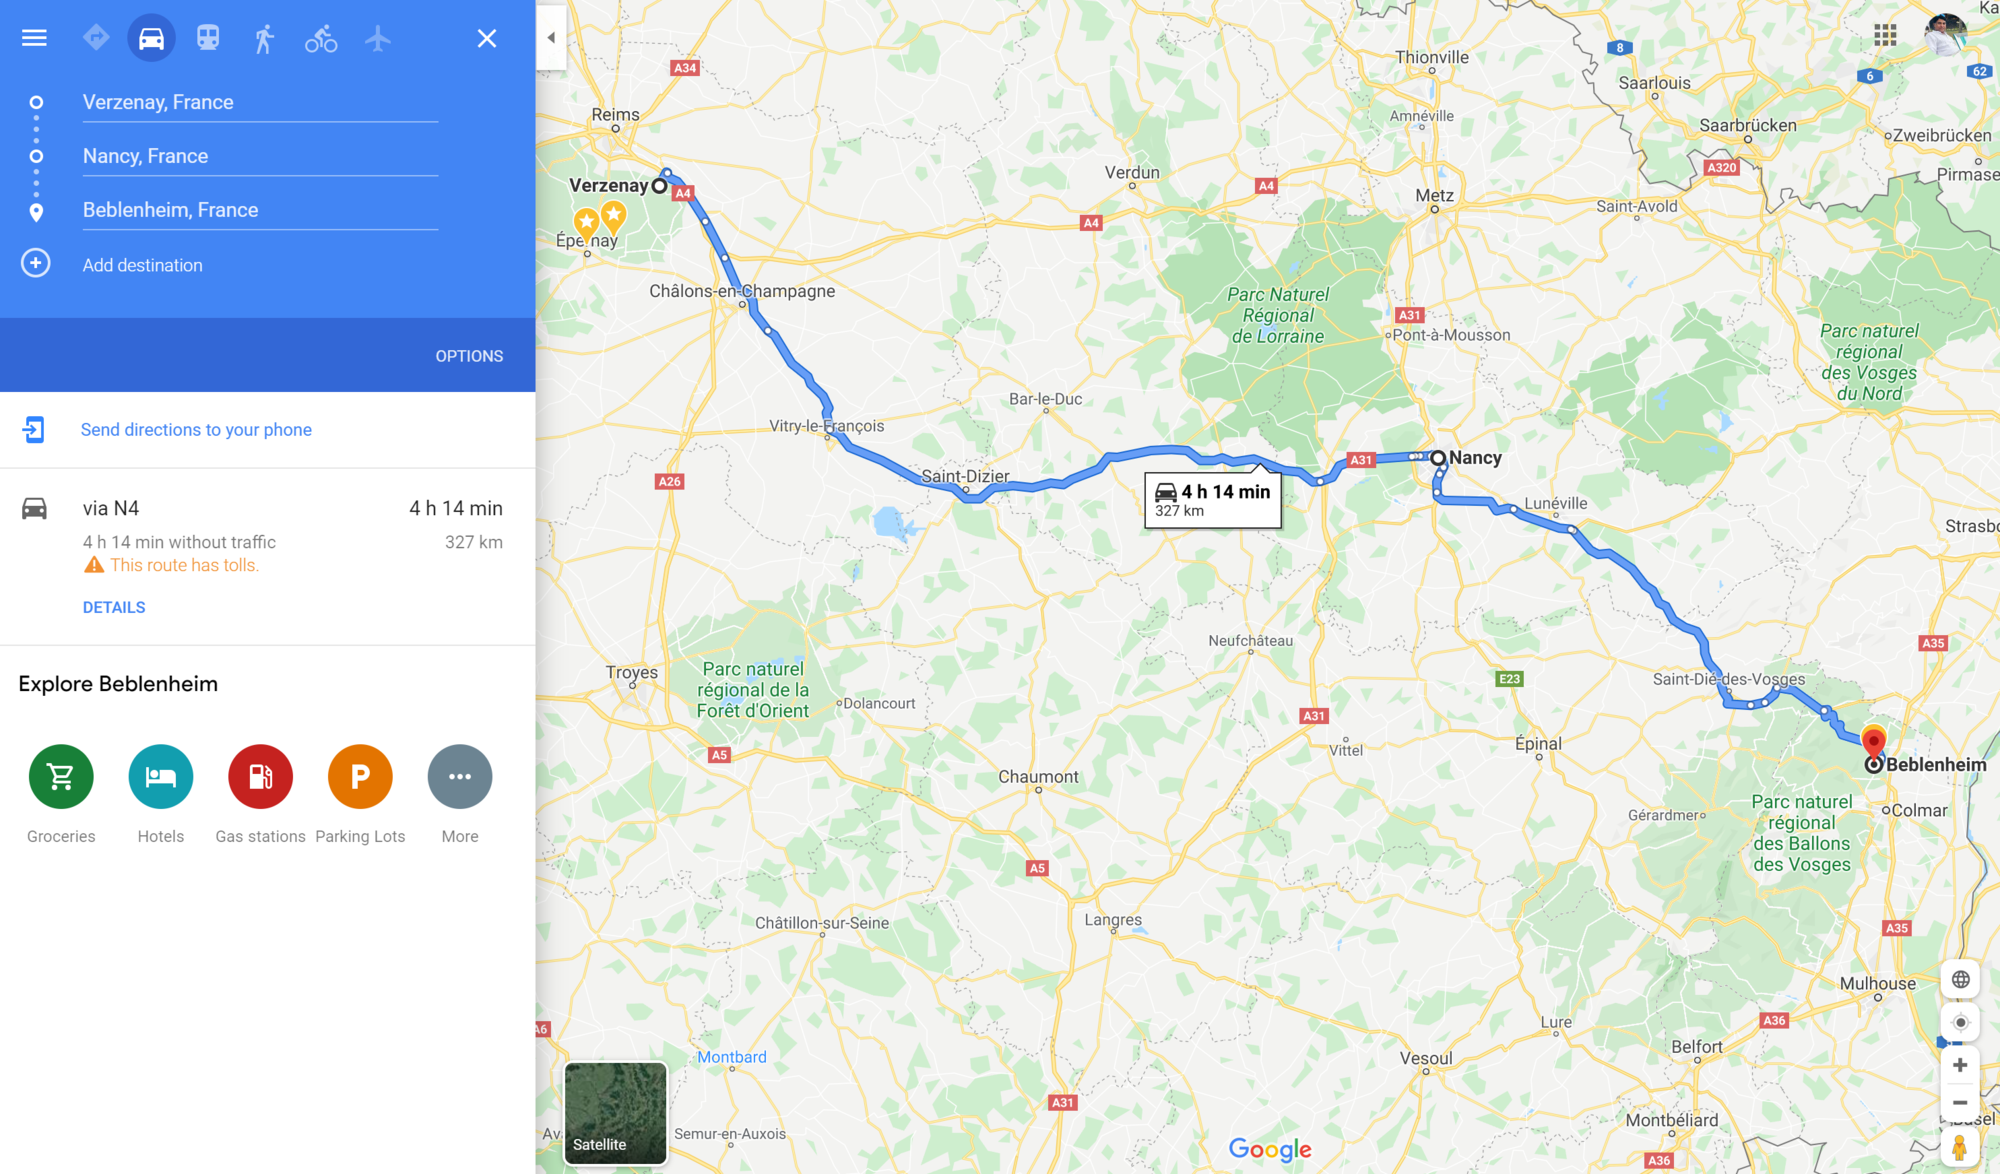Zoom in the map
The height and width of the screenshot is (1174, 2000).
(x=1960, y=1065)
